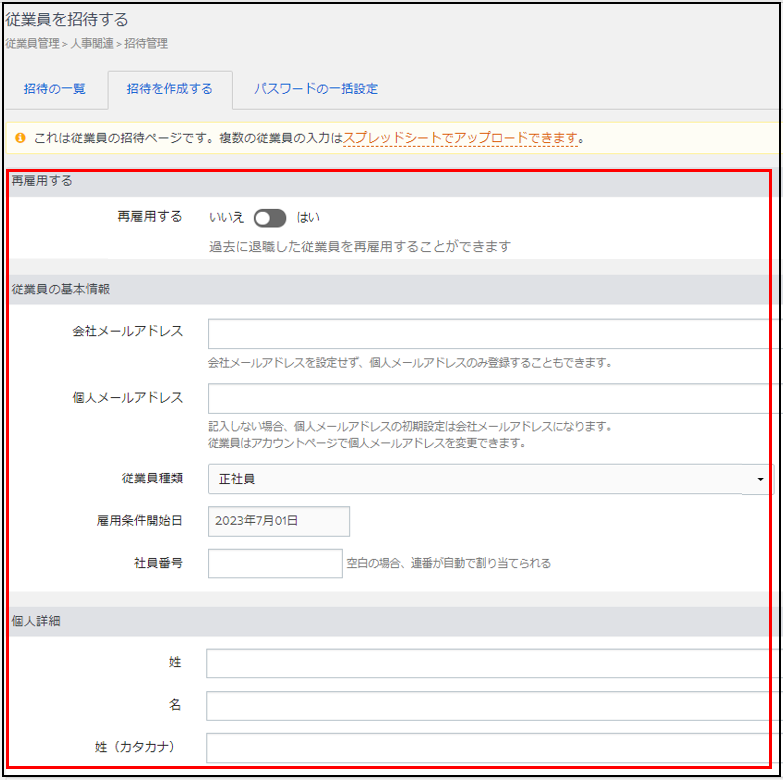Viewport: 783px width, 780px height.
Task: Click the はい label beside the rehire switch
Action: (x=308, y=218)
